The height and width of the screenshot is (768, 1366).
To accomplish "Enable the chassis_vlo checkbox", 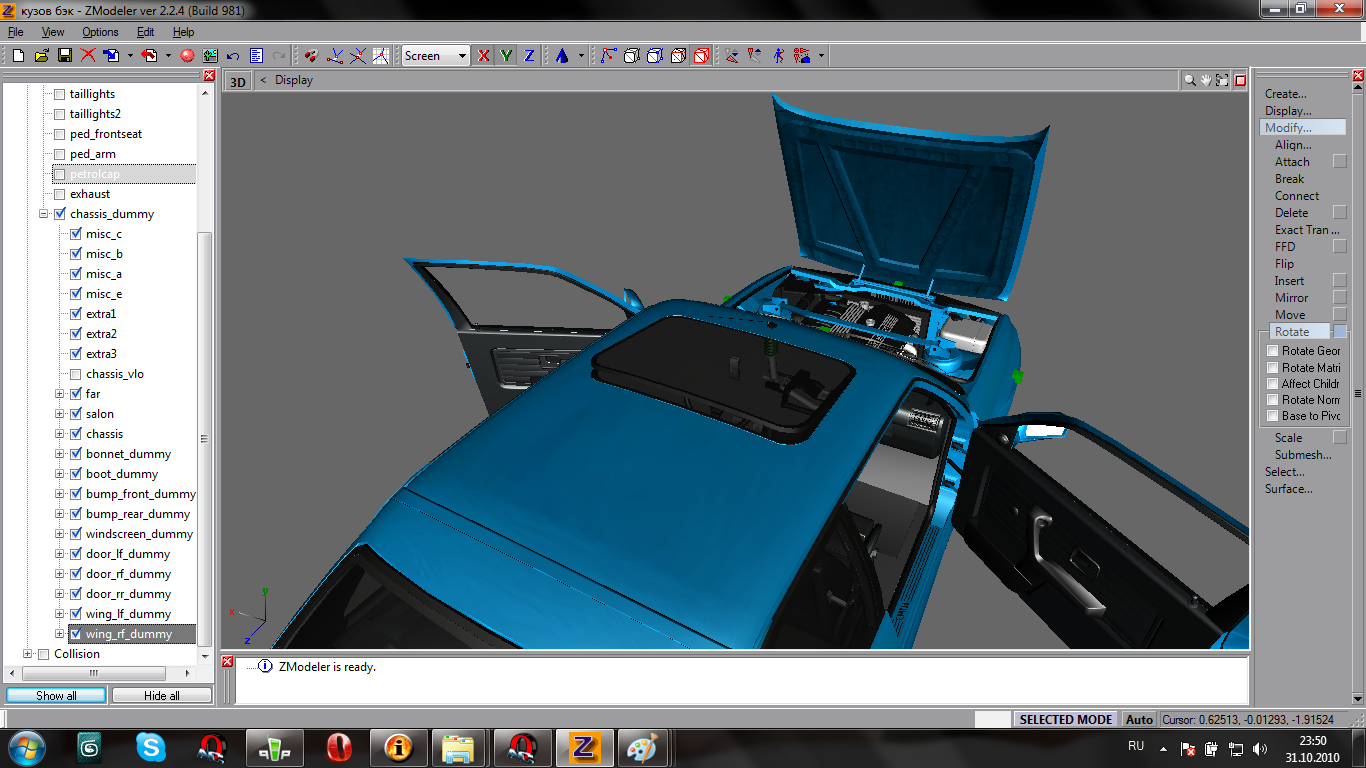I will click(75, 374).
